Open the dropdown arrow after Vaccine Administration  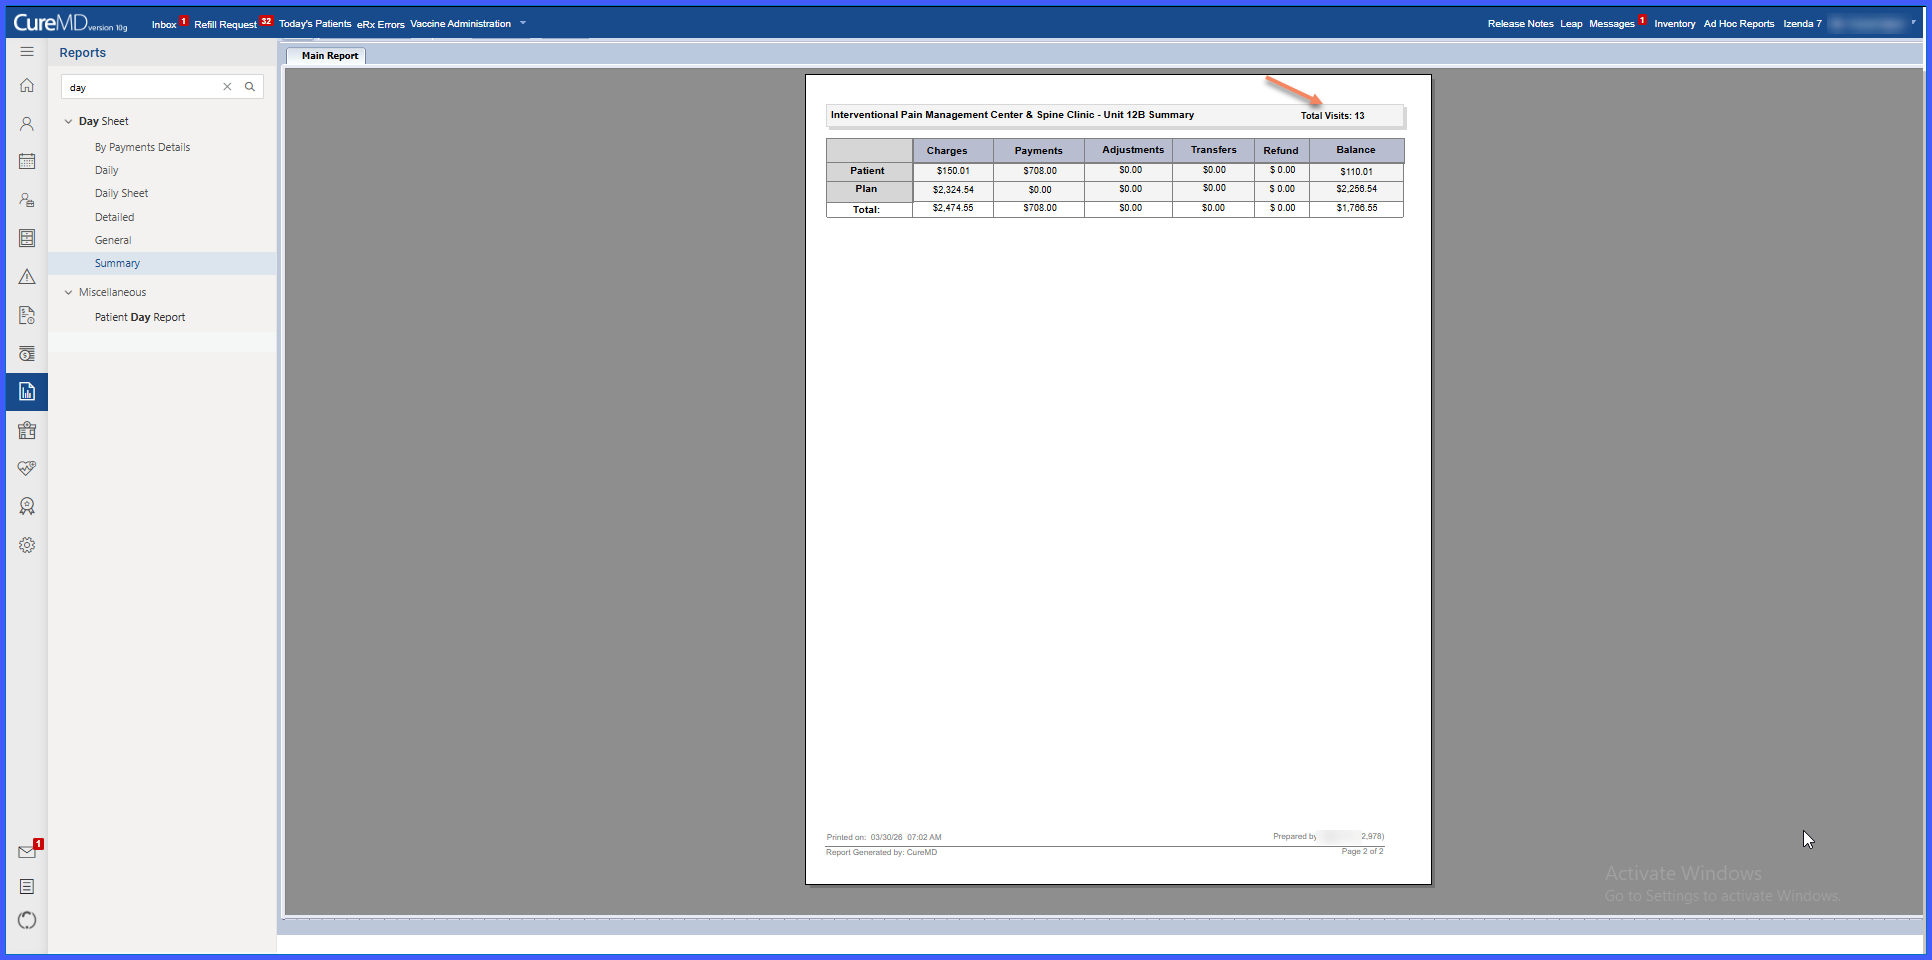[x=523, y=23]
